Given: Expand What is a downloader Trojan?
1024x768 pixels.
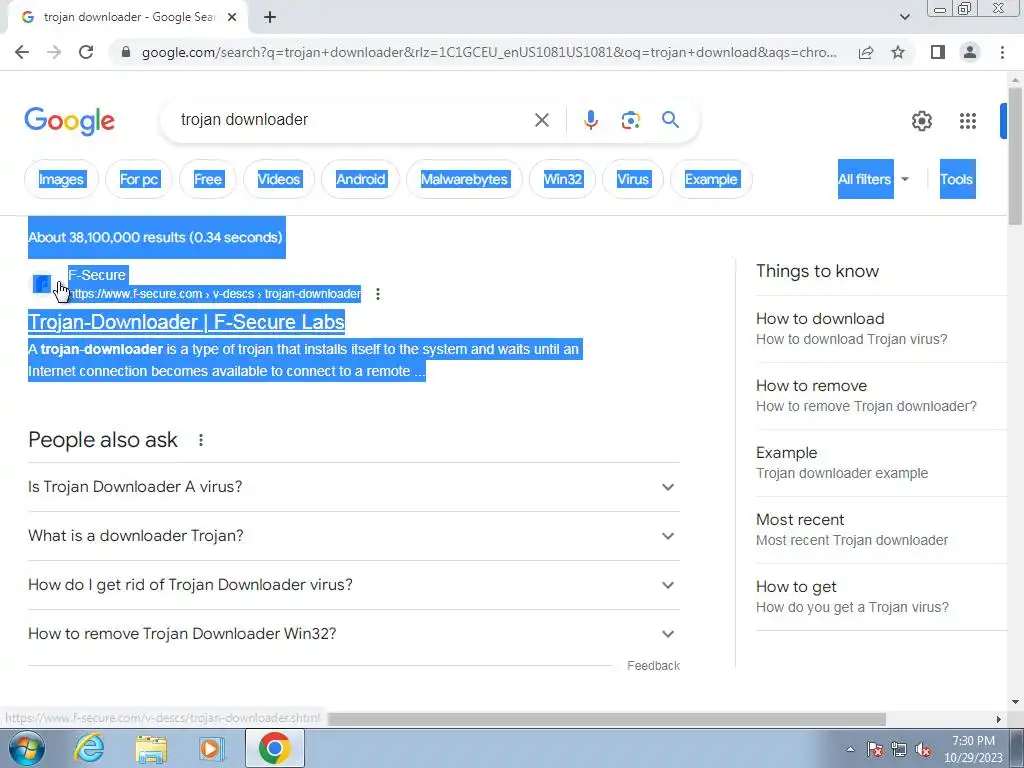Looking at the screenshot, I should pyautogui.click(x=354, y=536).
